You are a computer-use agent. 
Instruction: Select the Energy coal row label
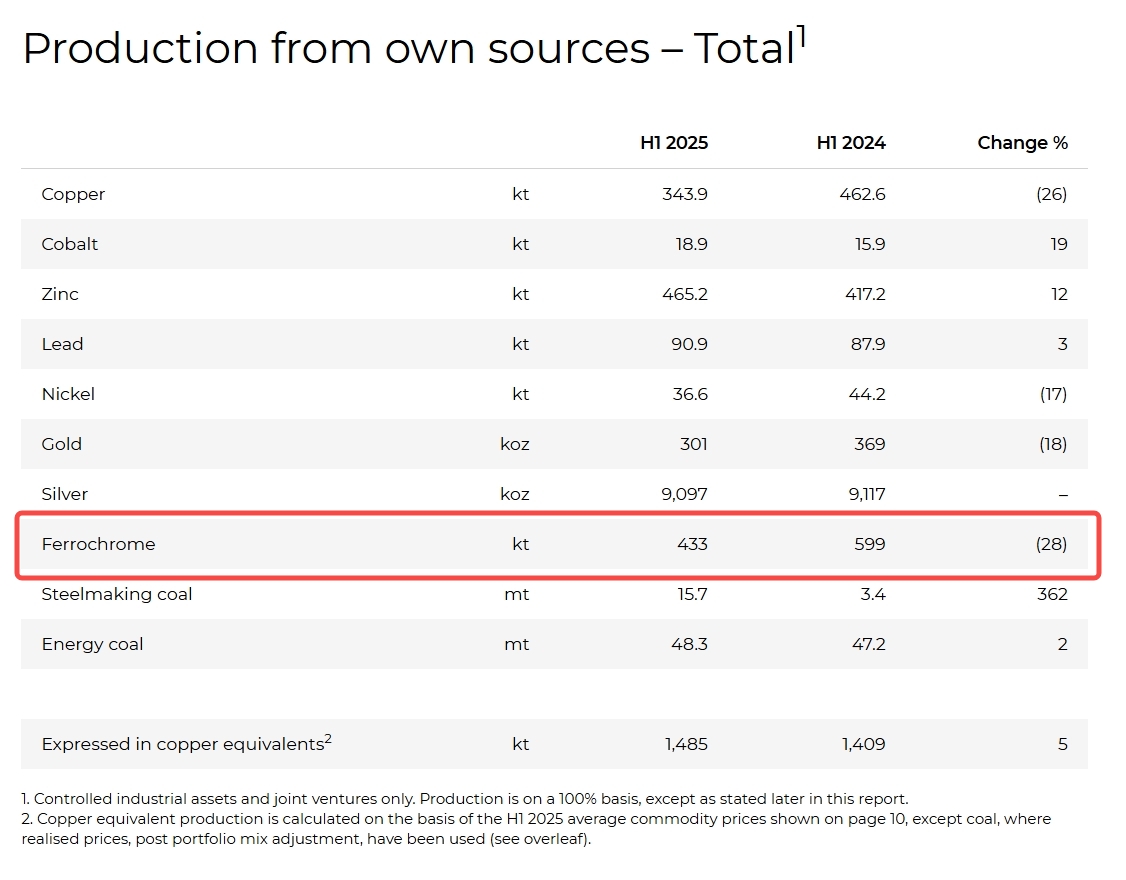pos(92,644)
